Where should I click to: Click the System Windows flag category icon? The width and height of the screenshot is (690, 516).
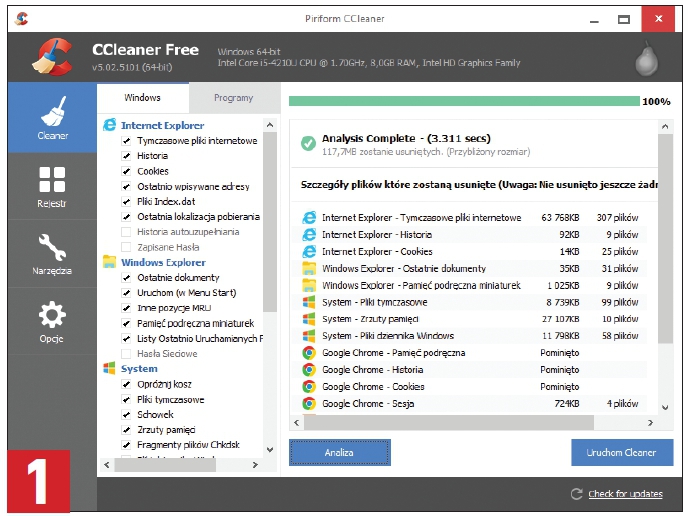click(109, 368)
